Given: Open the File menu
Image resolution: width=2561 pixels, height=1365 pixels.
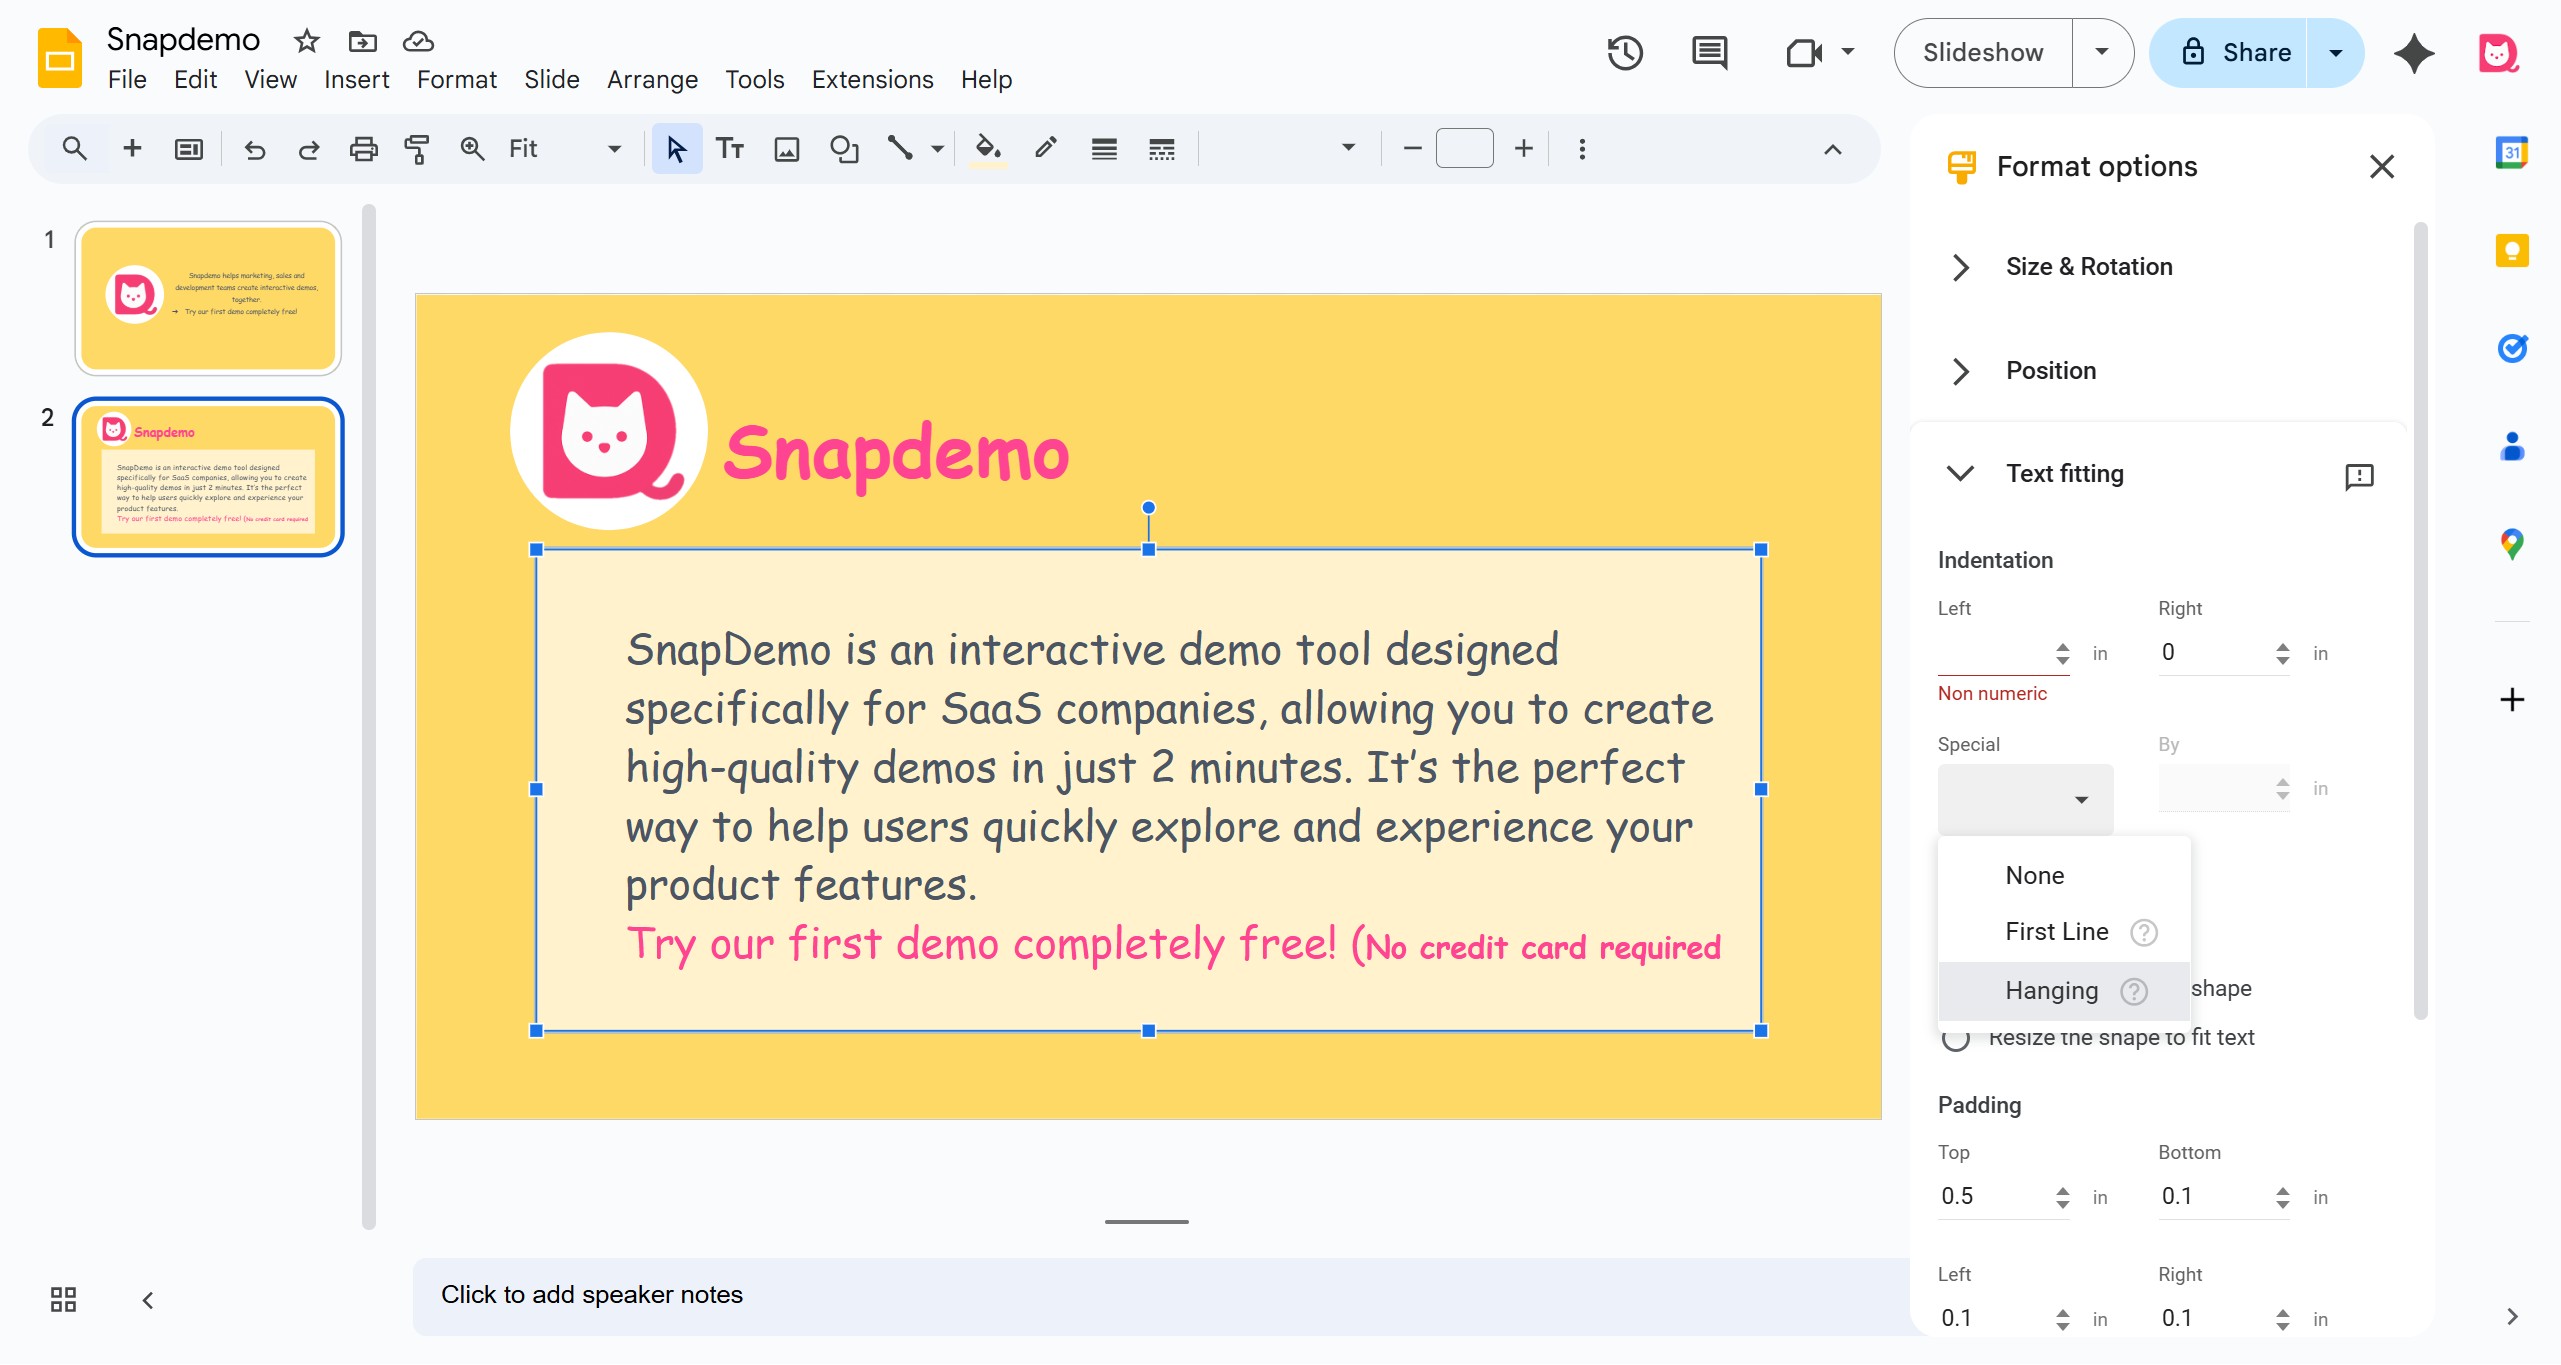Looking at the screenshot, I should [127, 79].
